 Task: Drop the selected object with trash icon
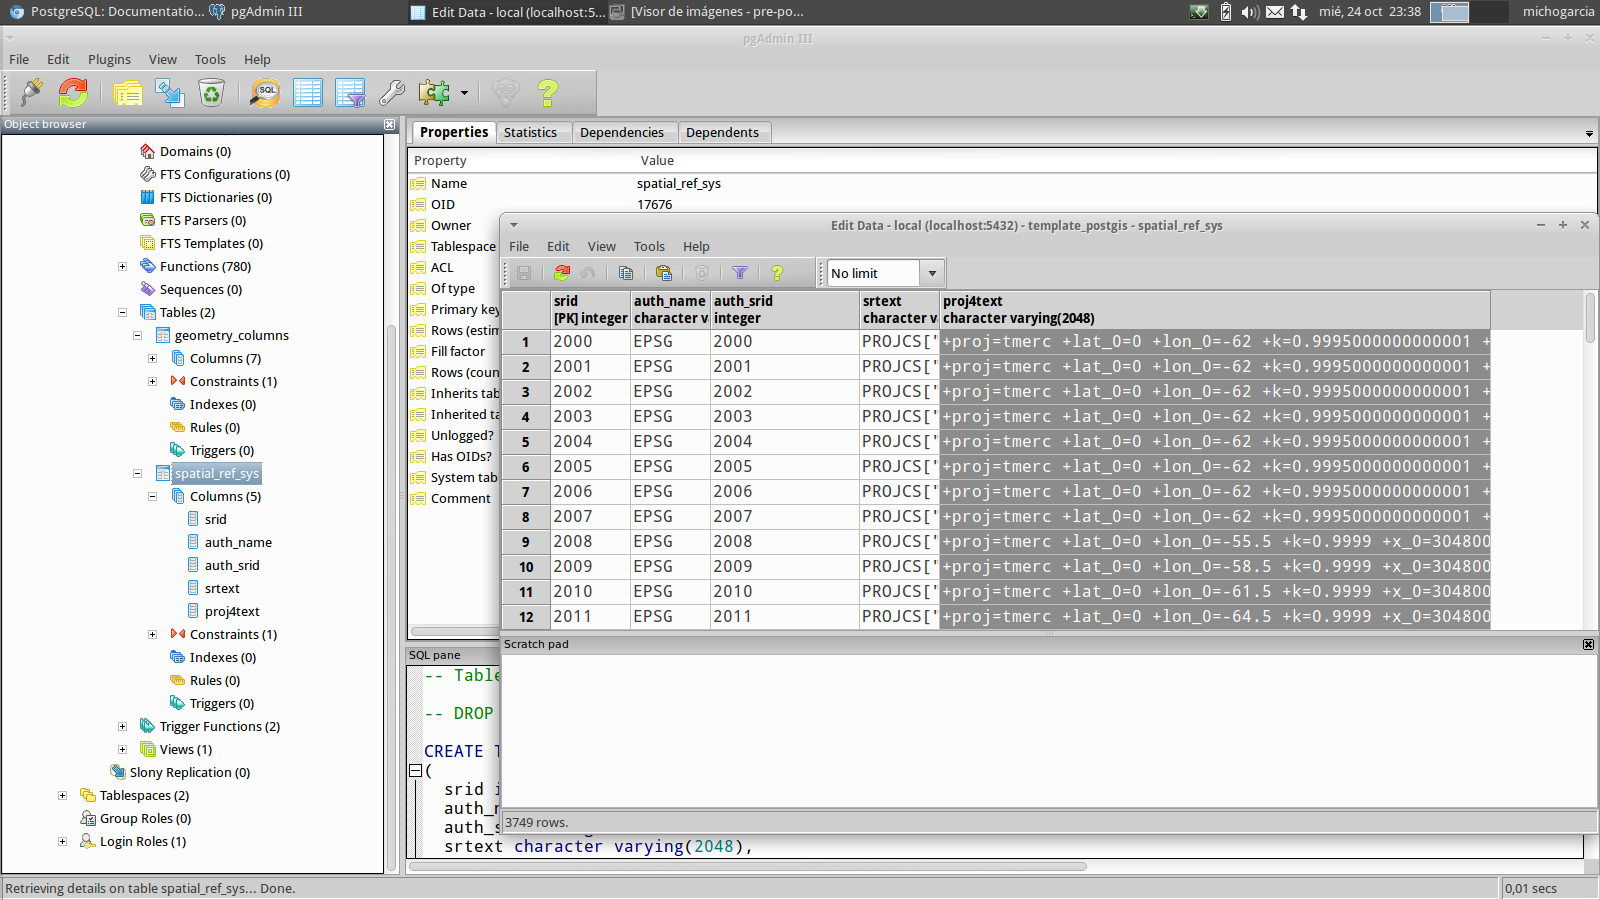(x=212, y=93)
